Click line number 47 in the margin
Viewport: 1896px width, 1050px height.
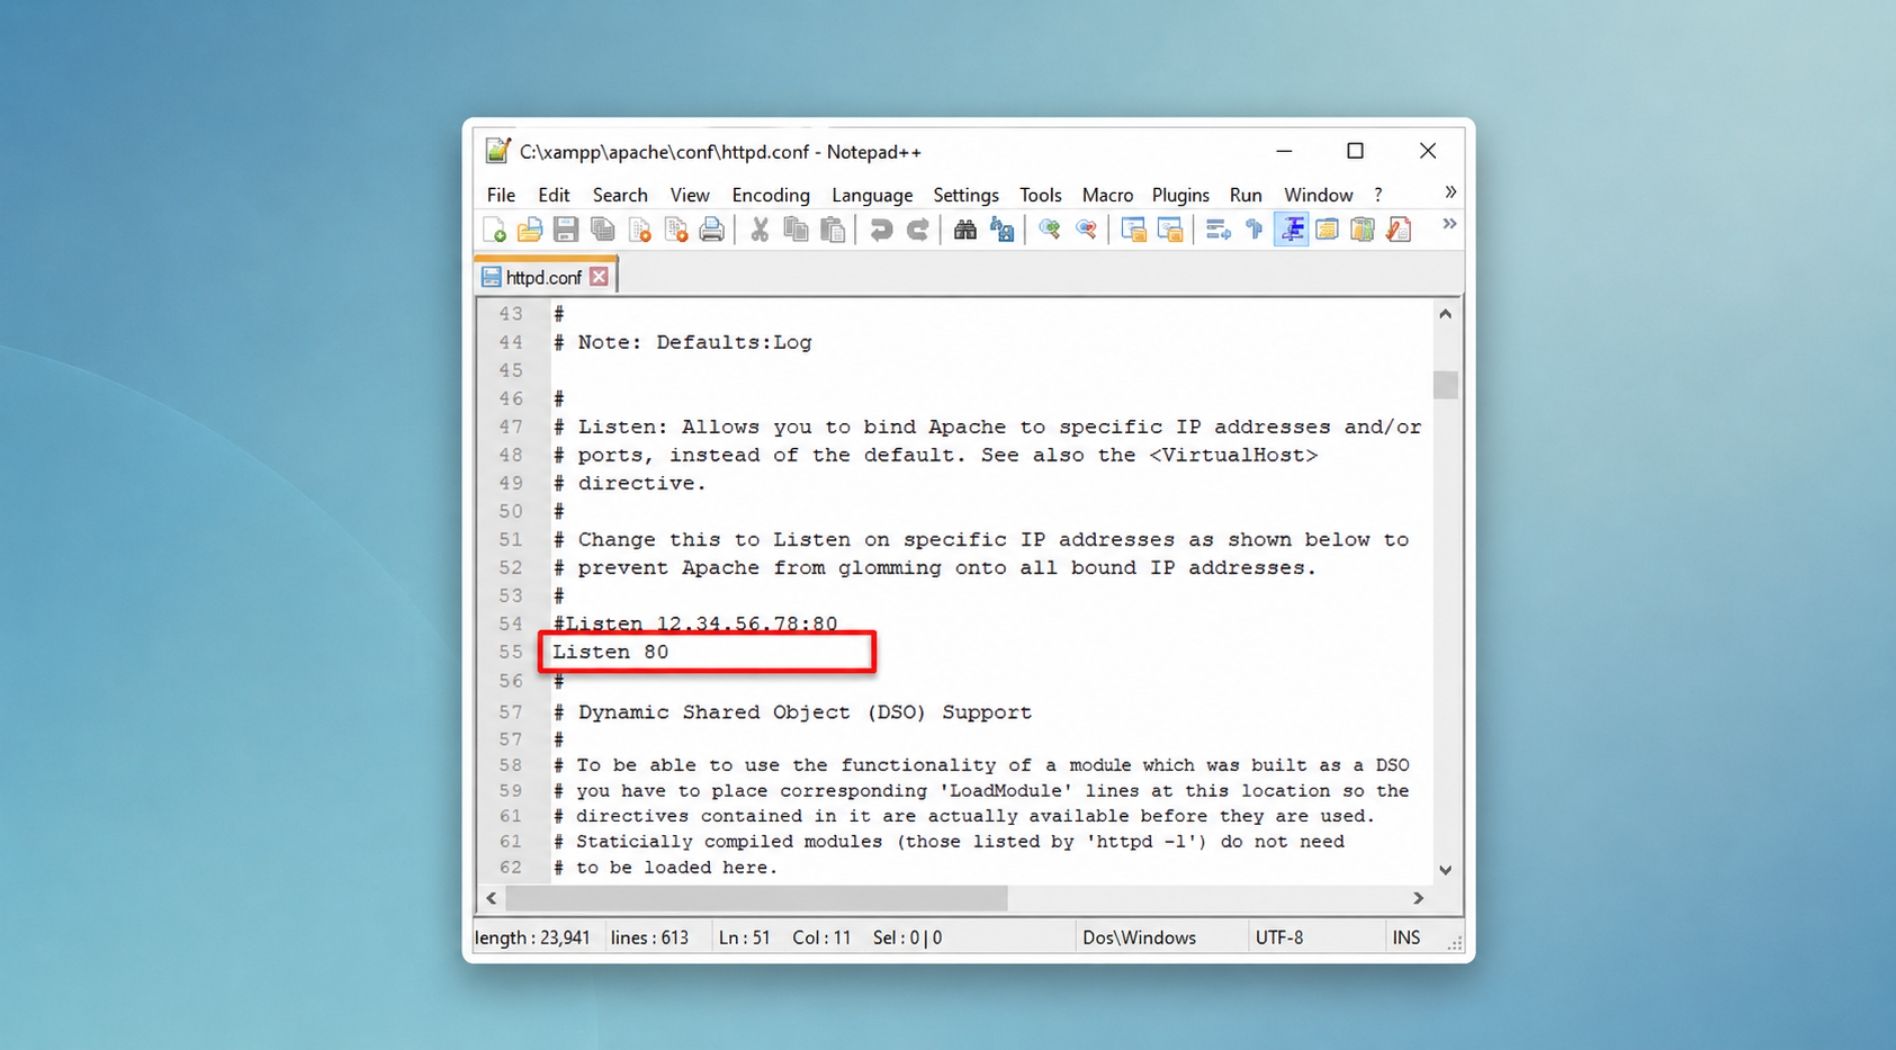tap(511, 427)
